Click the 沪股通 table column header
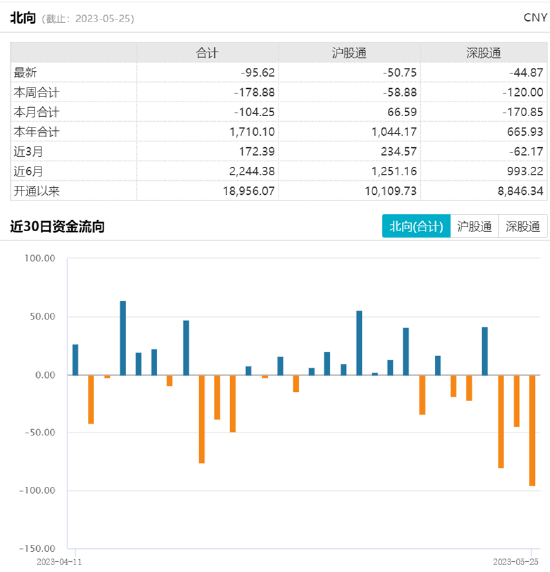550x572 pixels. pos(349,53)
